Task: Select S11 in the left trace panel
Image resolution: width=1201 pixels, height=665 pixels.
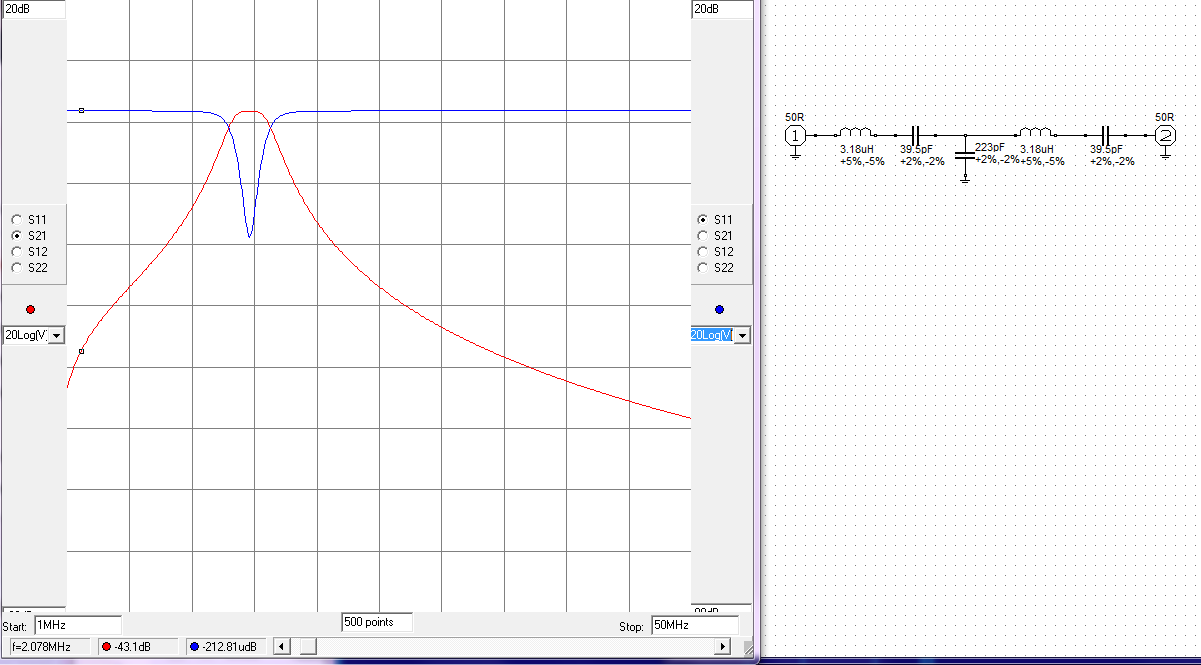Action: tap(16, 219)
